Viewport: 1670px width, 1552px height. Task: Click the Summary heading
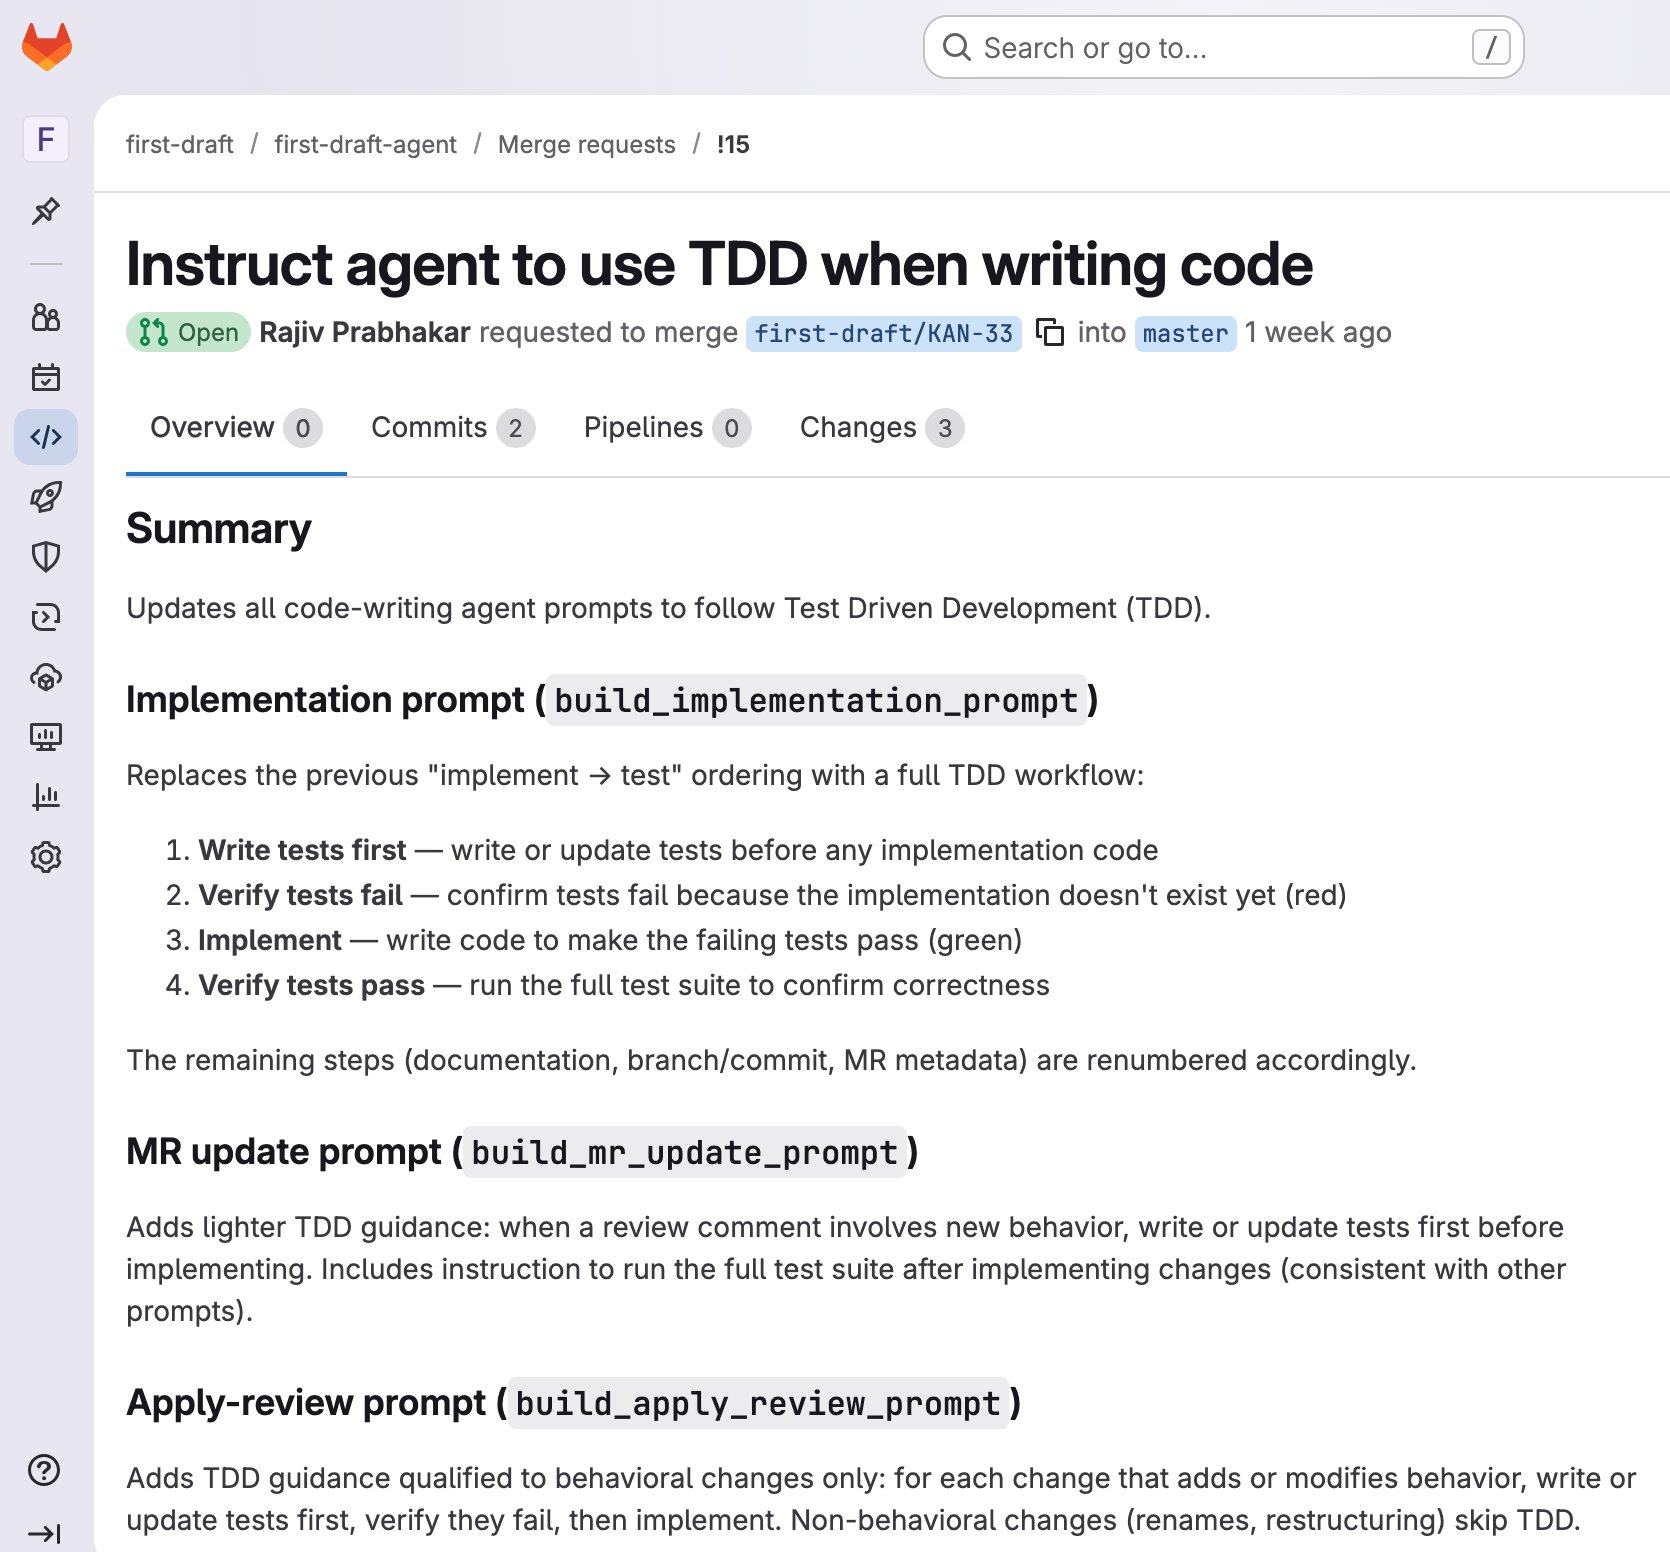tap(219, 529)
